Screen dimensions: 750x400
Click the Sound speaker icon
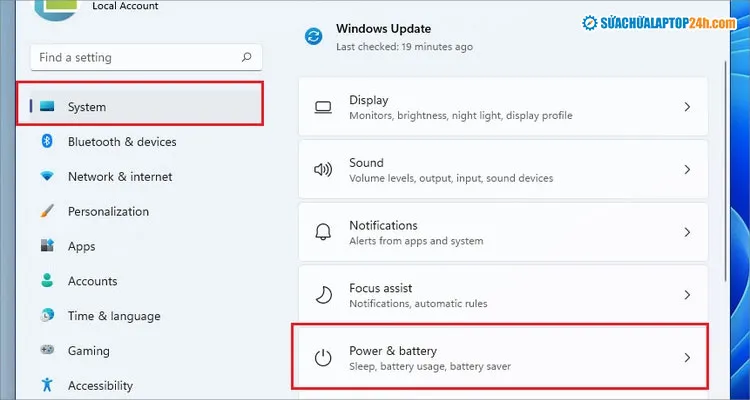click(x=323, y=170)
